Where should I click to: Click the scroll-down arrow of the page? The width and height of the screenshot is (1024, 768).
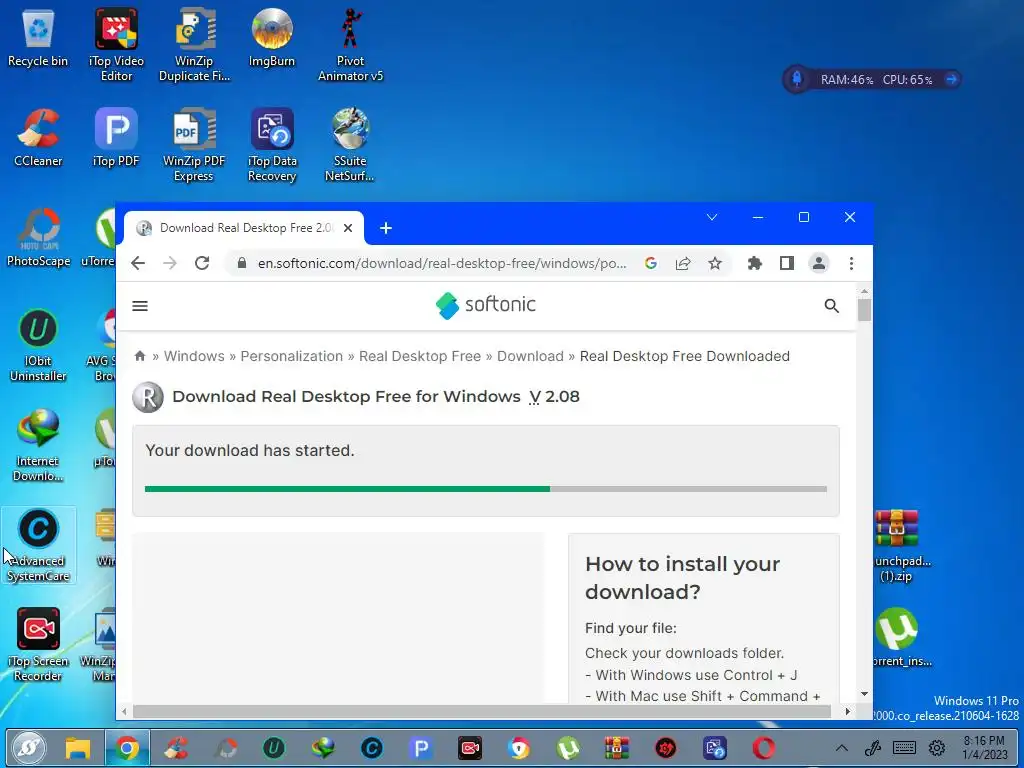click(x=864, y=694)
